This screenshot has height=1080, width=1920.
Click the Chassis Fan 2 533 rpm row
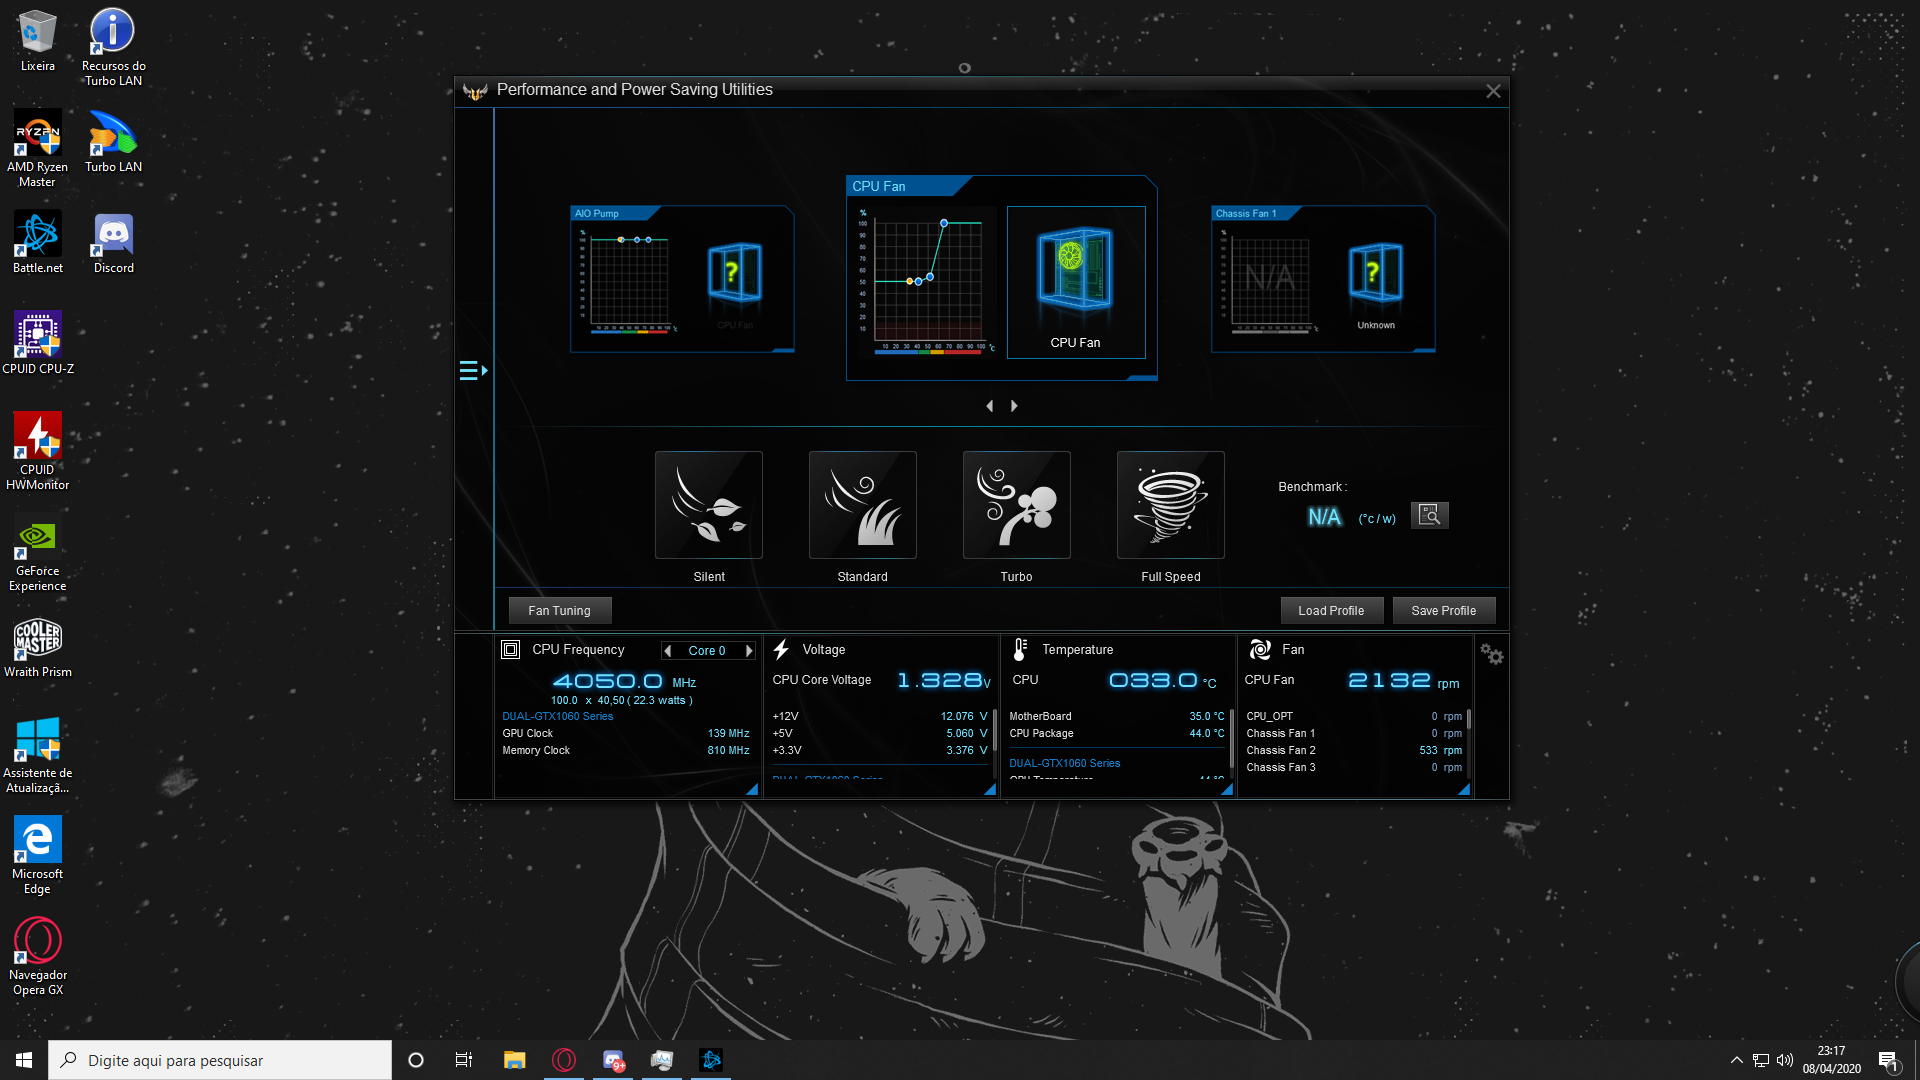1354,751
